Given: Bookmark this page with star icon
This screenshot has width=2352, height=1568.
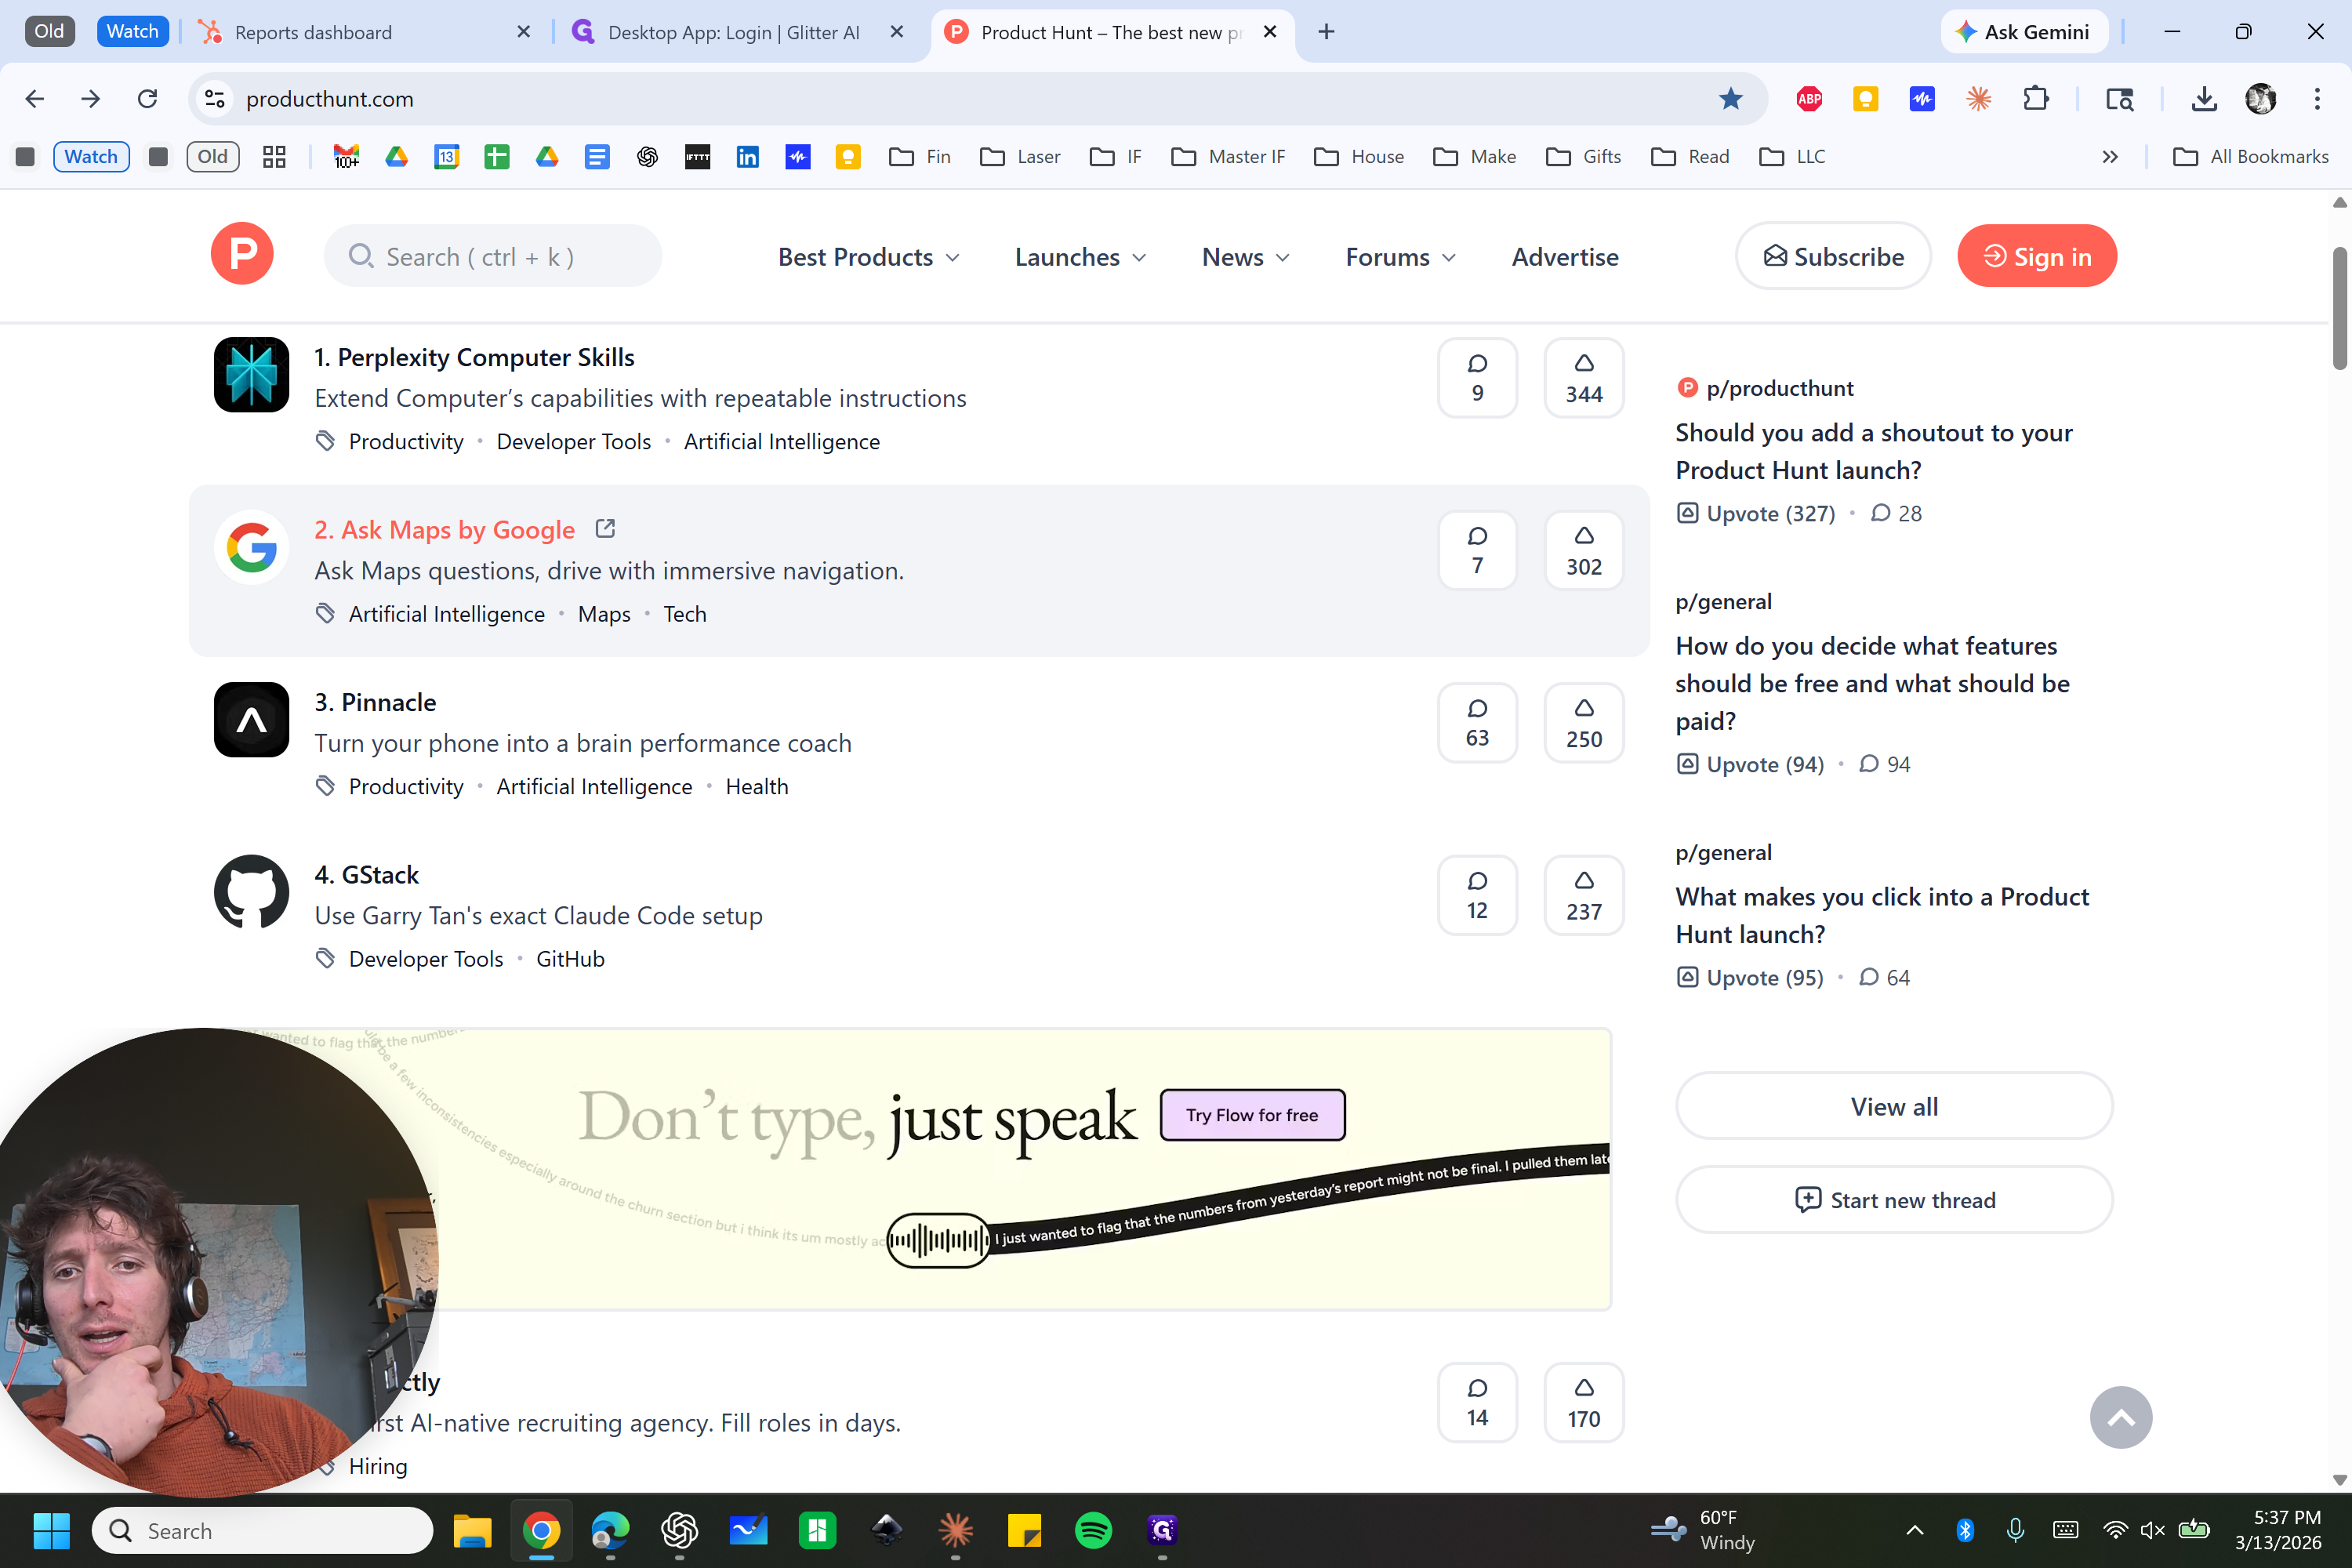Looking at the screenshot, I should tap(1730, 99).
